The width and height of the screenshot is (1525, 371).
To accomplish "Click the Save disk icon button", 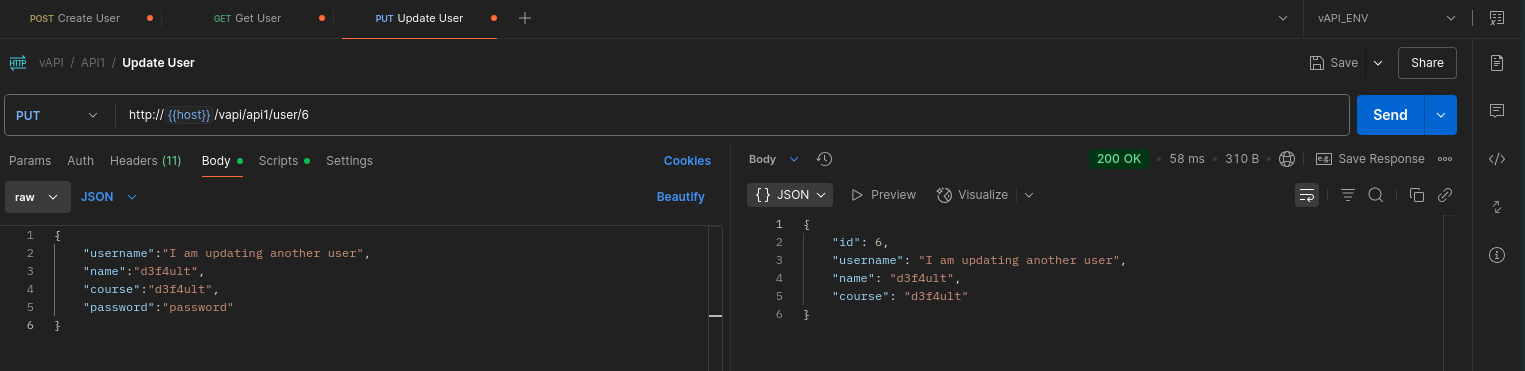I will click(x=1334, y=63).
